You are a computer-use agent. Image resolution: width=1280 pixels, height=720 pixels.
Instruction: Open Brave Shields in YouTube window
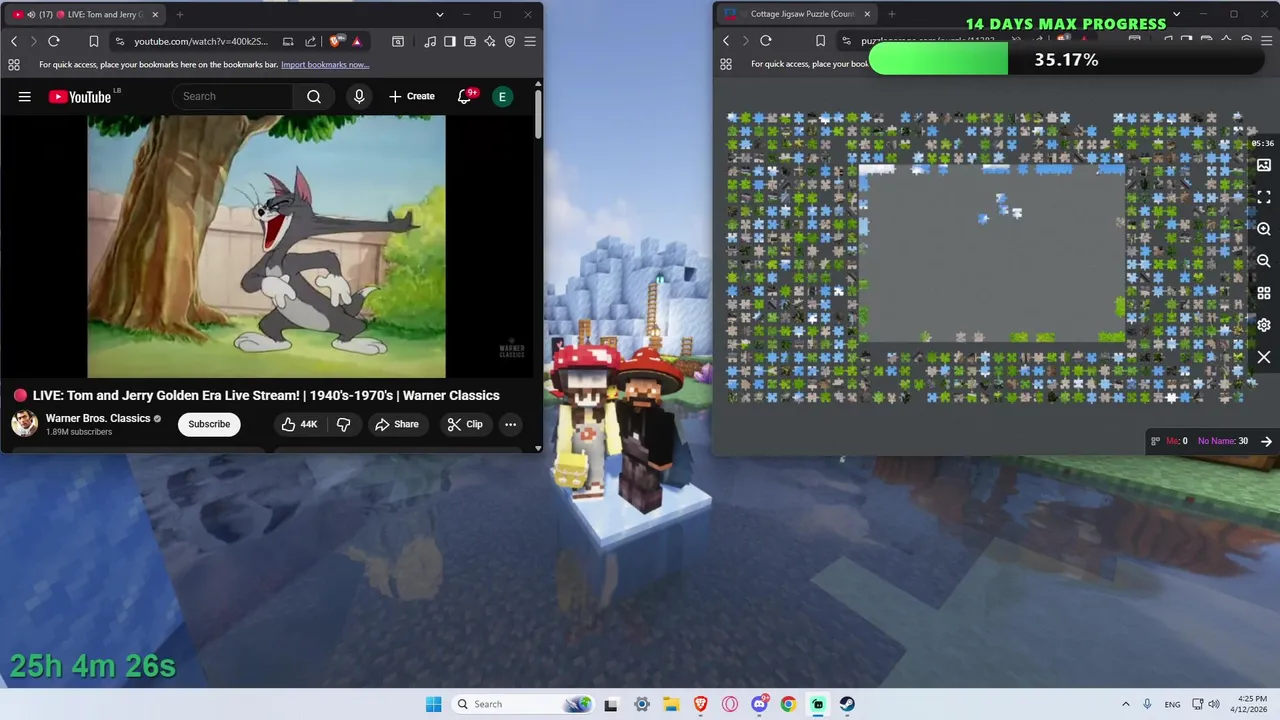(336, 41)
